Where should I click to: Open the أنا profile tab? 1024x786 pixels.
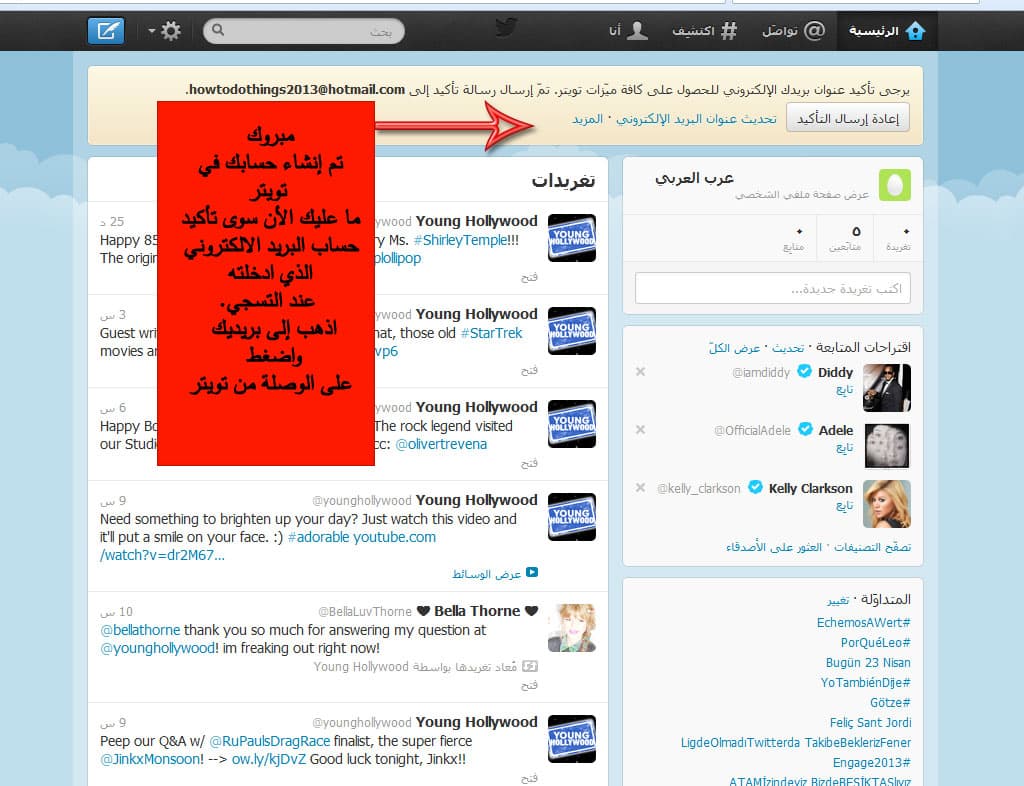628,31
